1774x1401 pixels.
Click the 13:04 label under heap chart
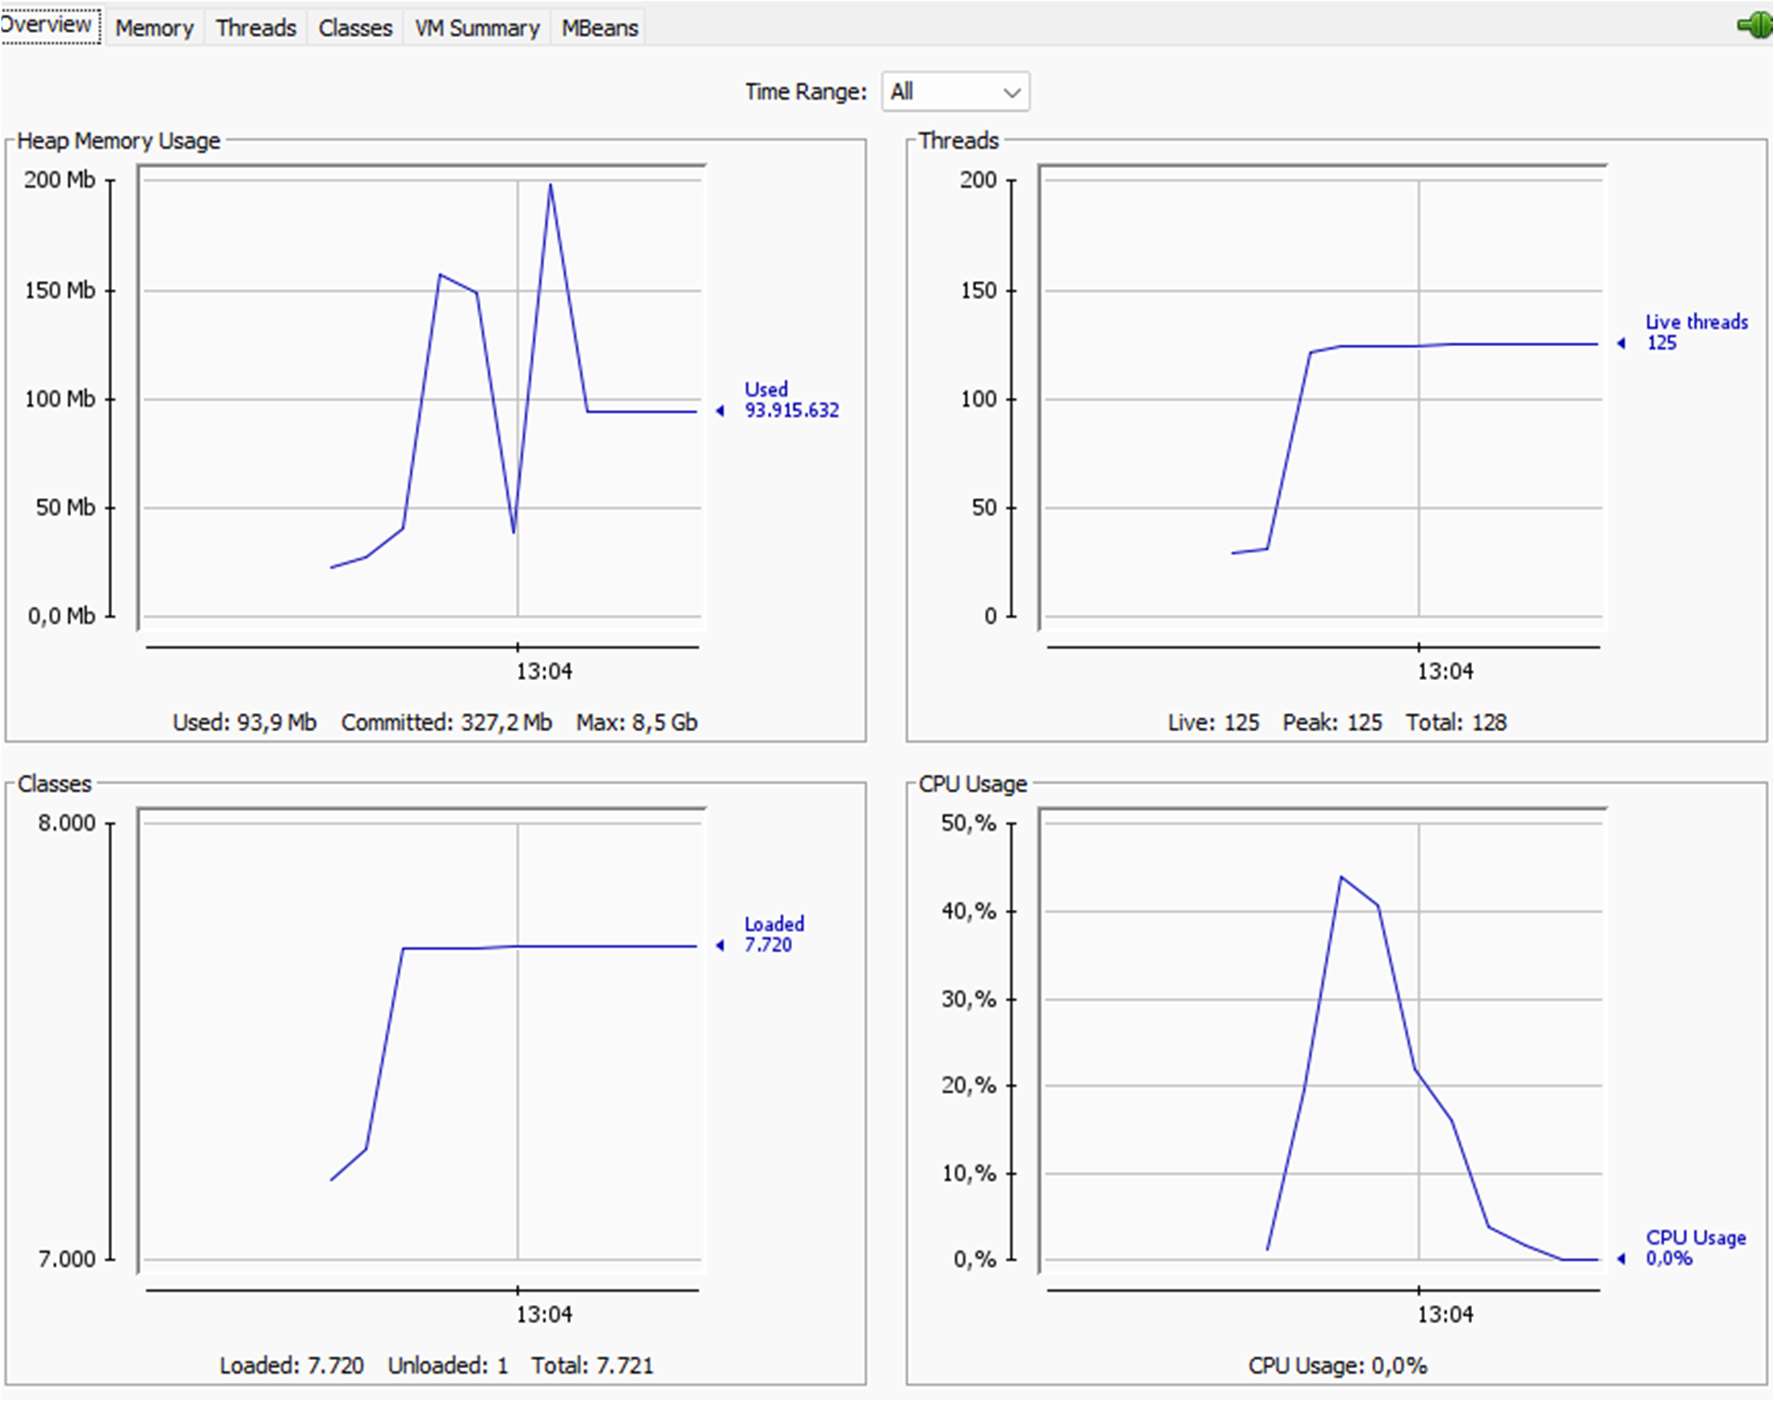[x=544, y=671]
